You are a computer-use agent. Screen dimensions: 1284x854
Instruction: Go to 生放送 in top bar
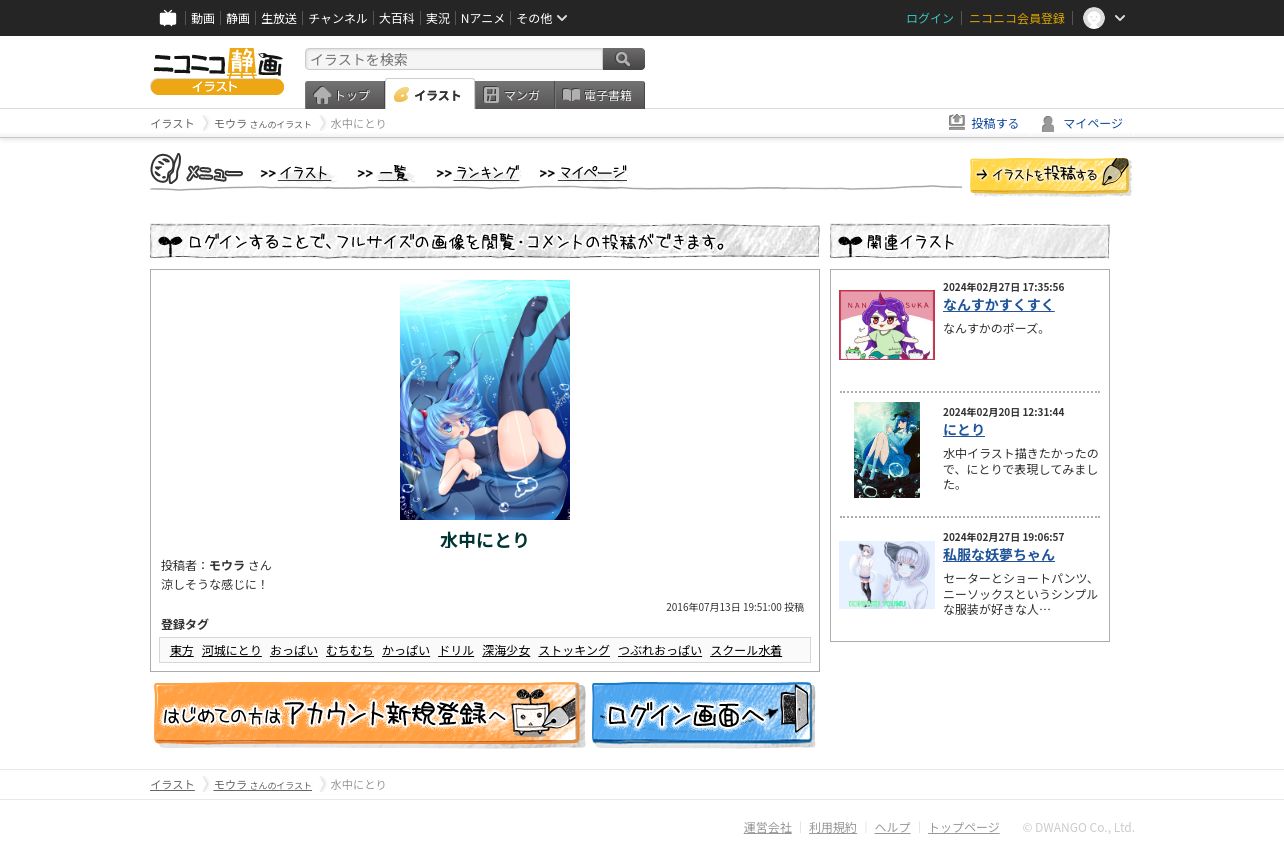(279, 18)
